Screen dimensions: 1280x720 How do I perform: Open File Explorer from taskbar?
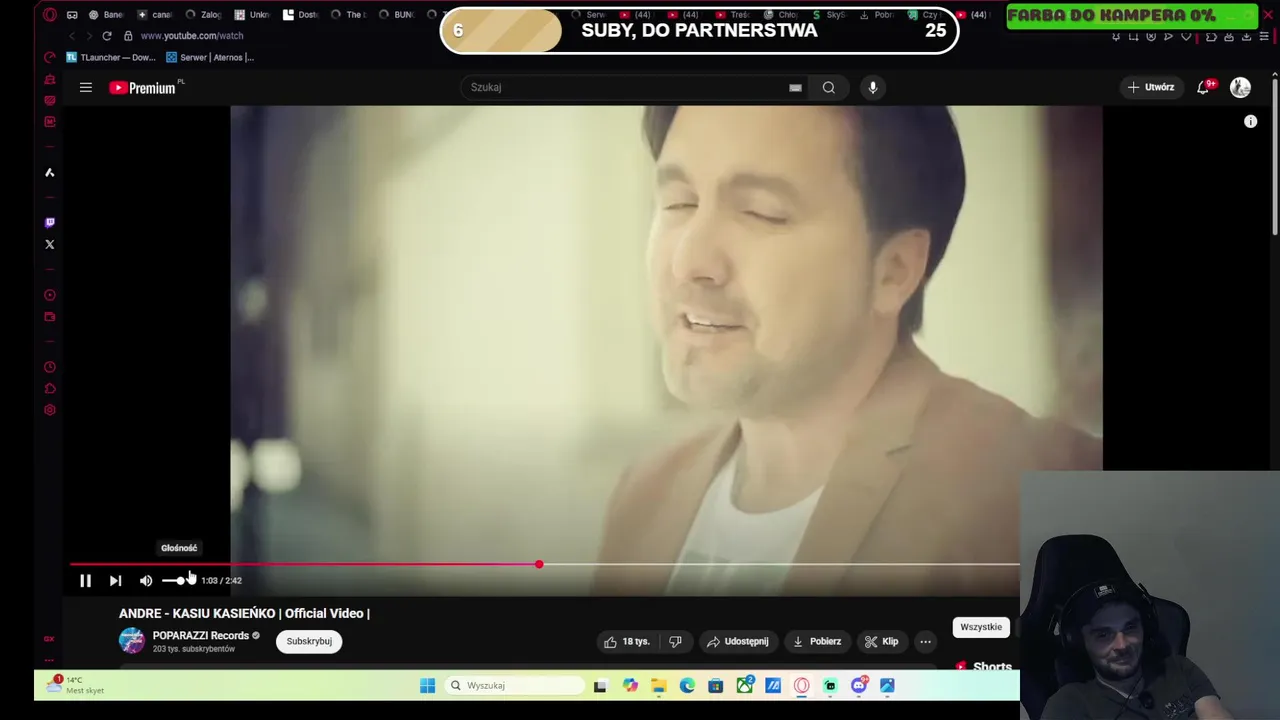click(x=658, y=686)
